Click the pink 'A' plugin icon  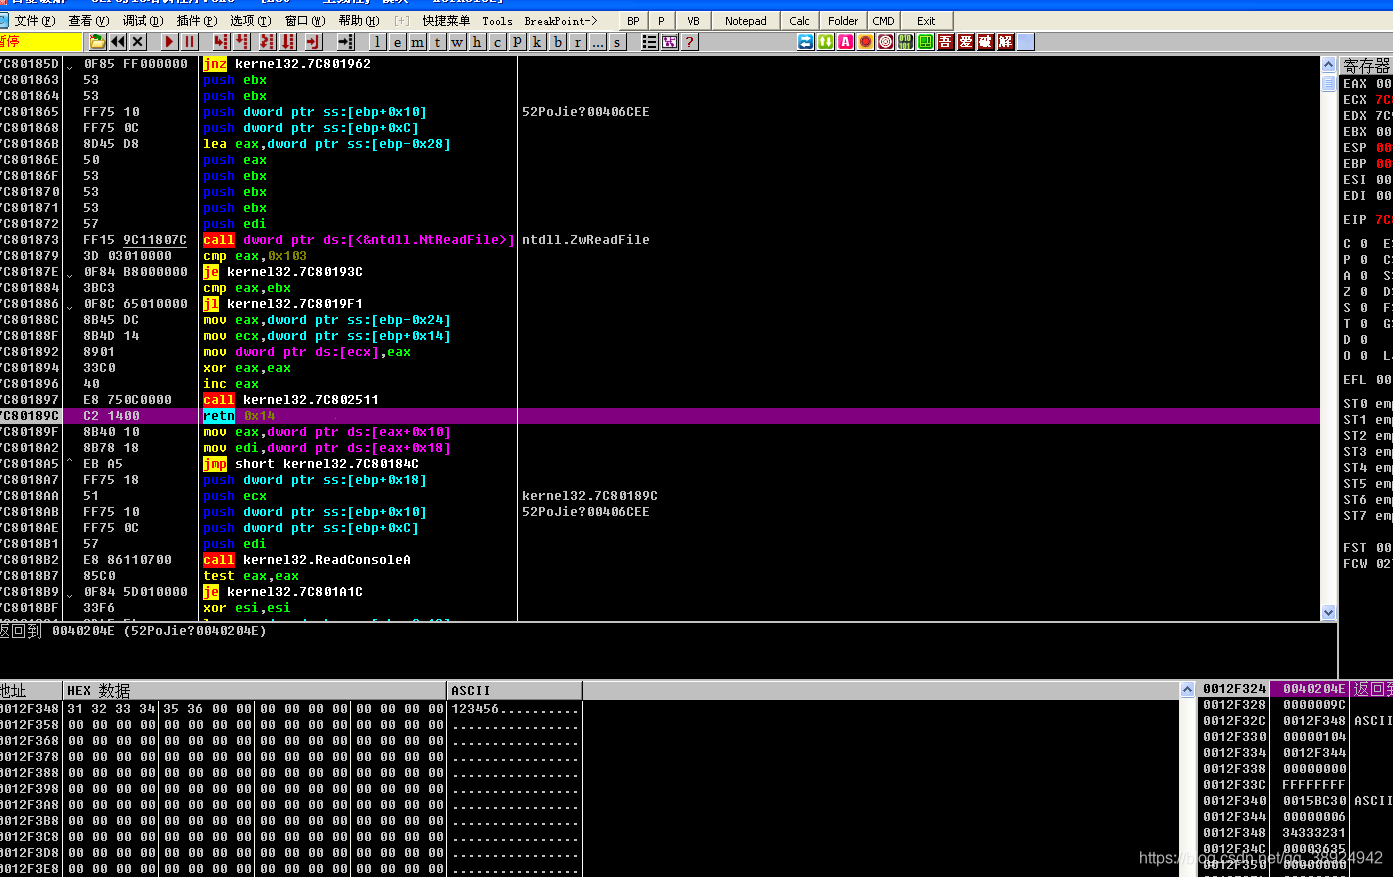pyautogui.click(x=846, y=41)
